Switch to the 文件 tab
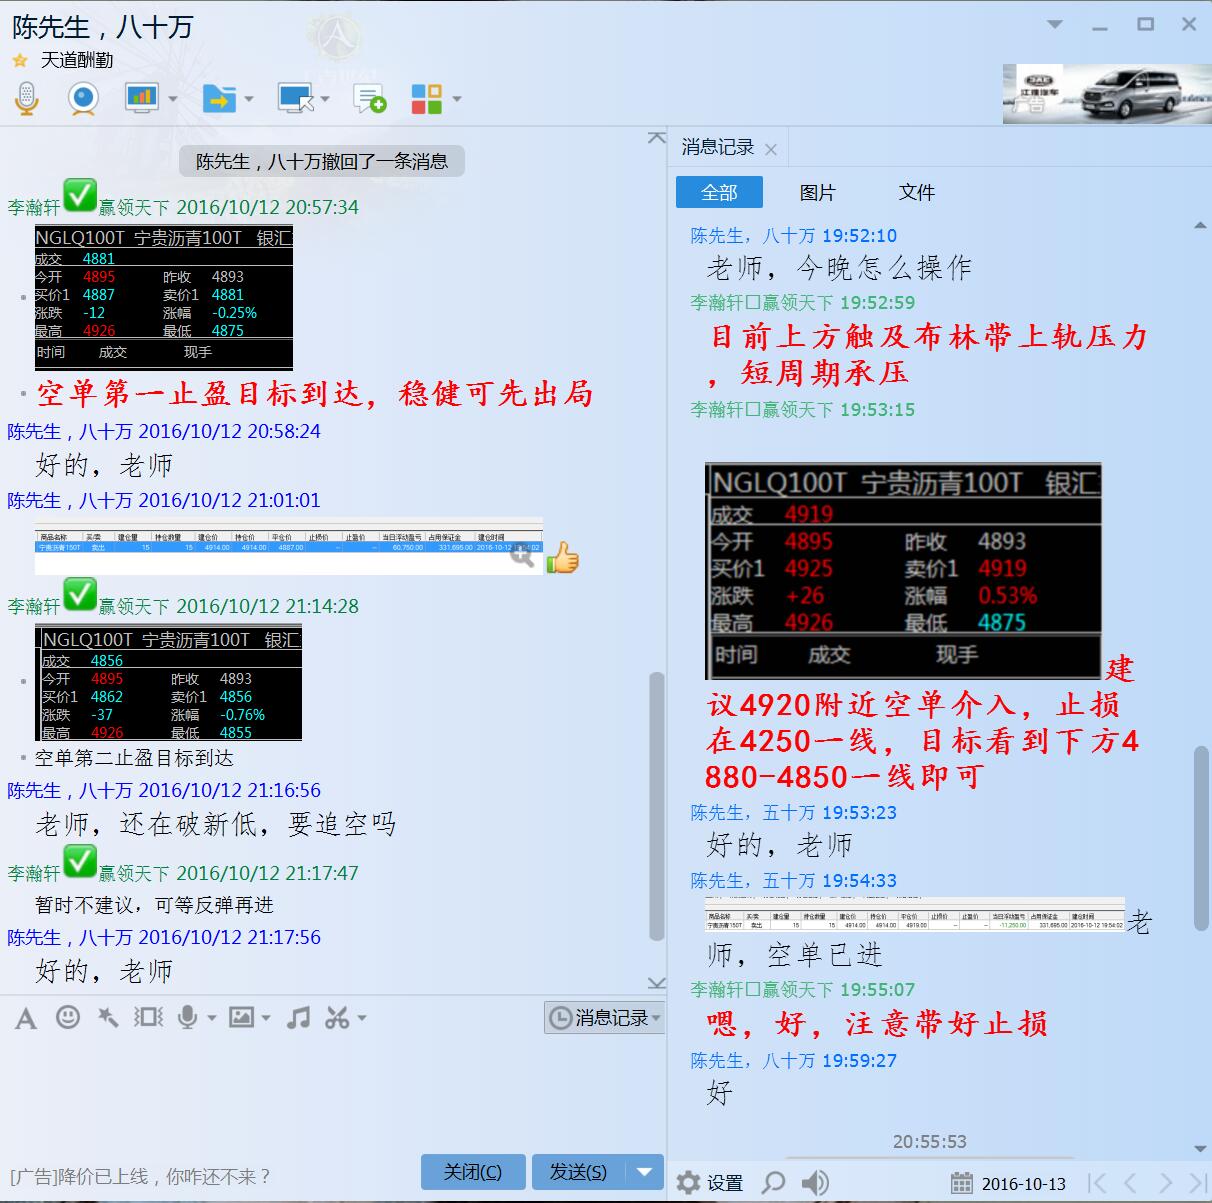 pos(916,192)
